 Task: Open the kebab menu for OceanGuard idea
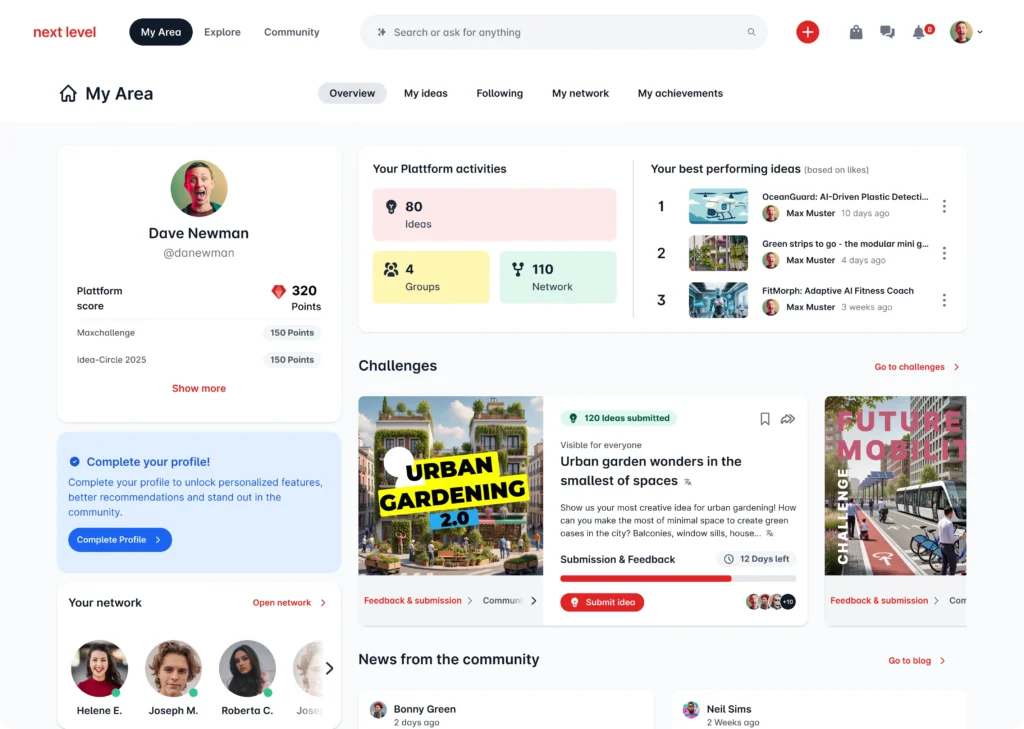[944, 206]
